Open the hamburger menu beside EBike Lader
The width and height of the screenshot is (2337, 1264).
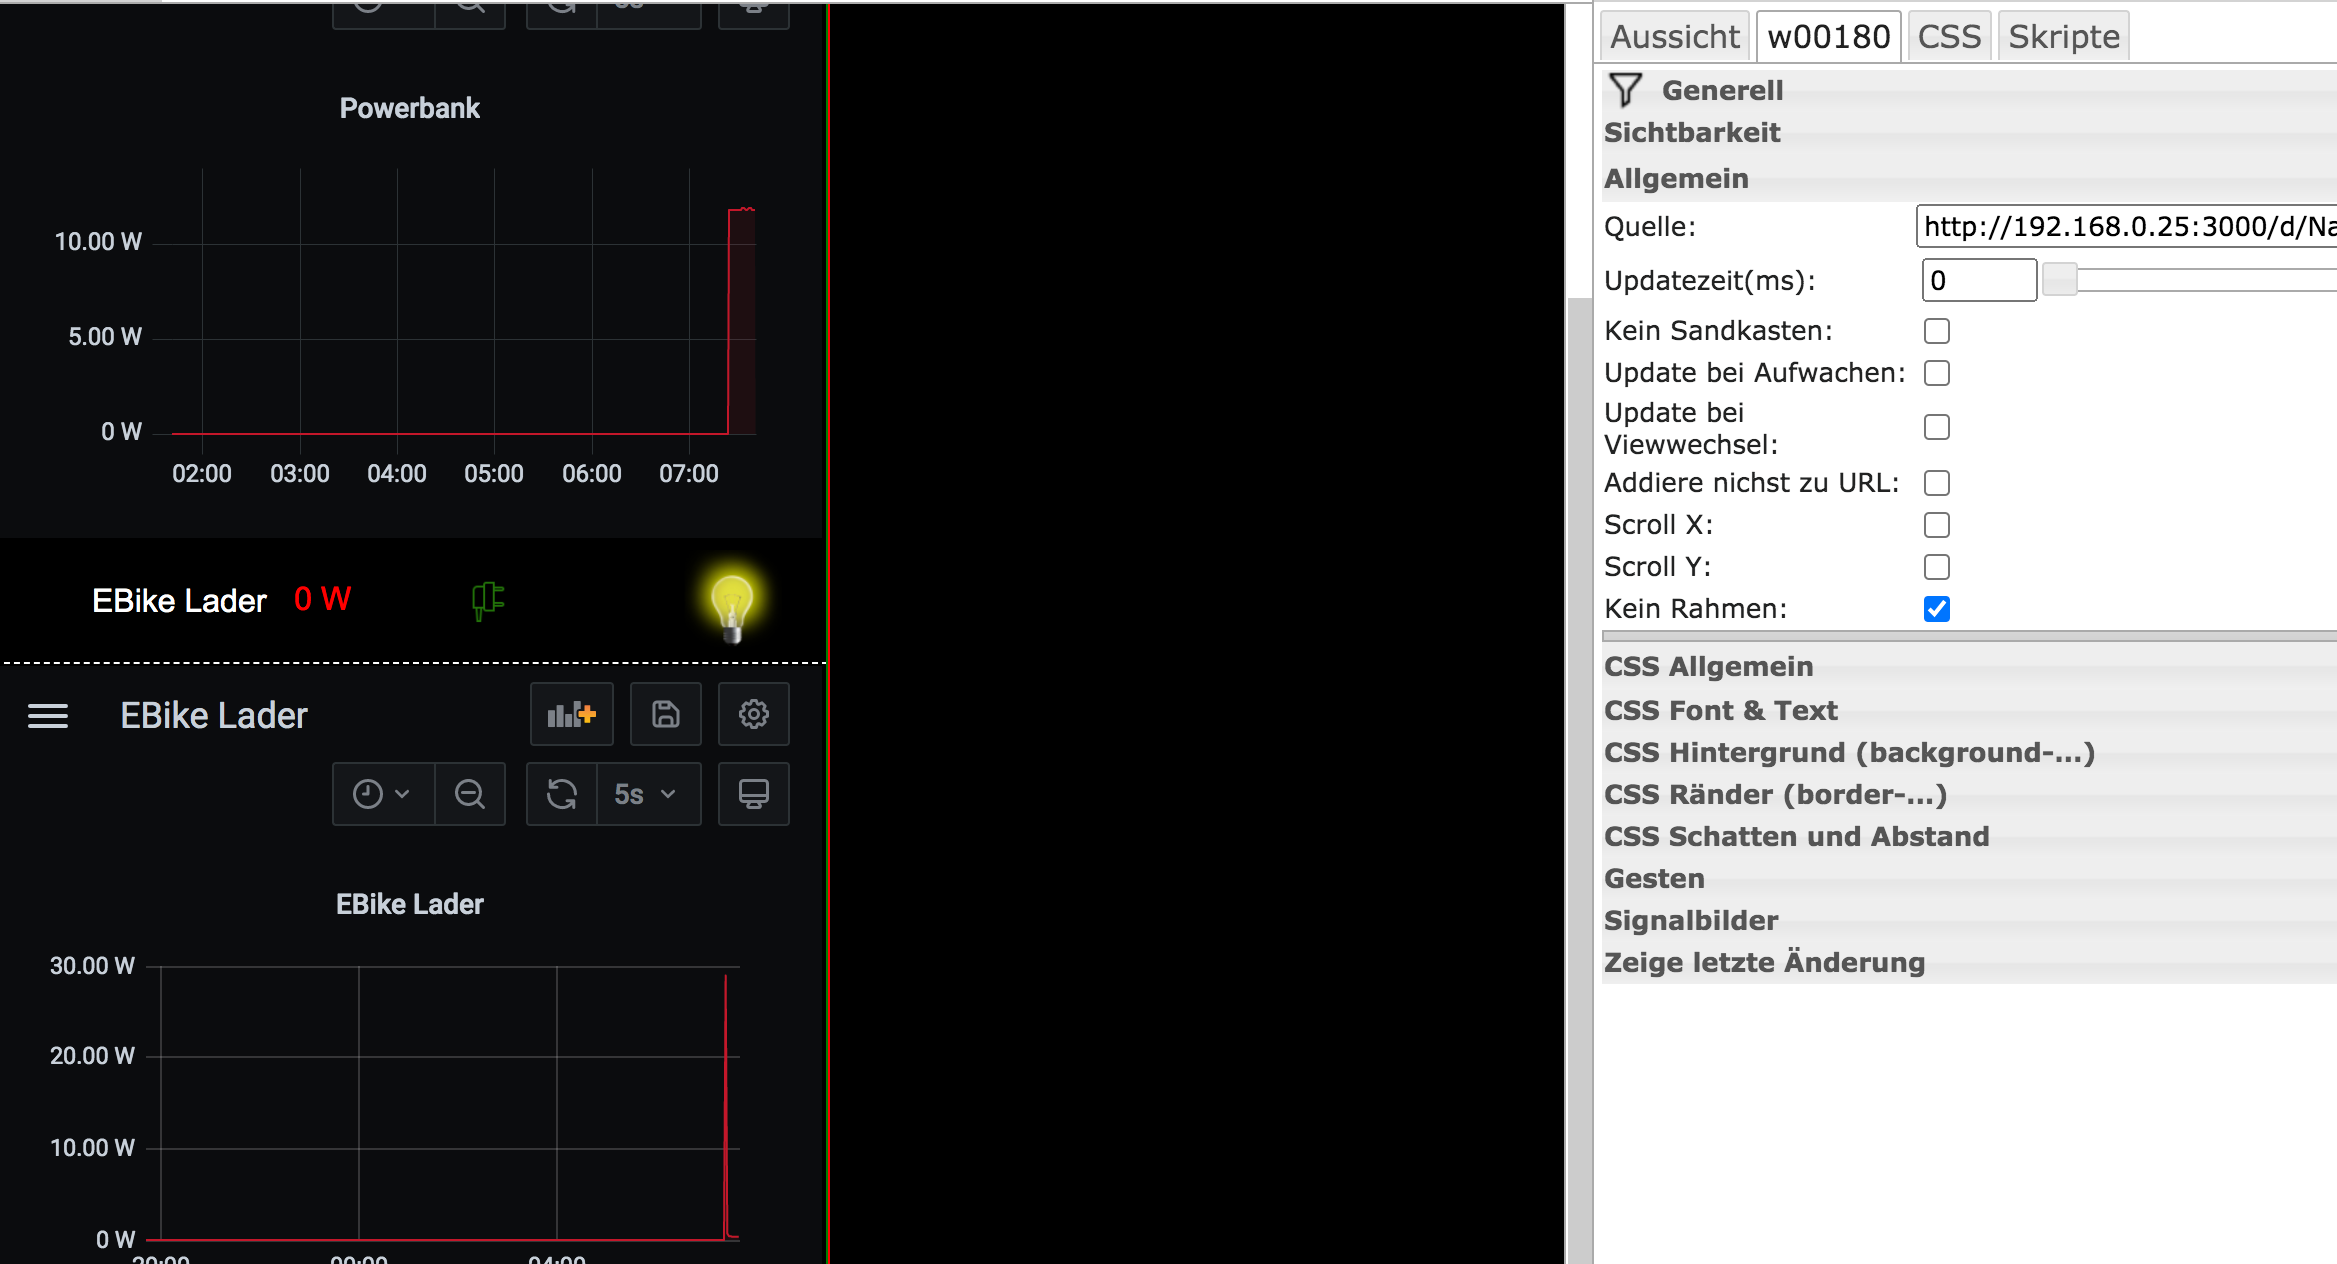tap(48, 716)
